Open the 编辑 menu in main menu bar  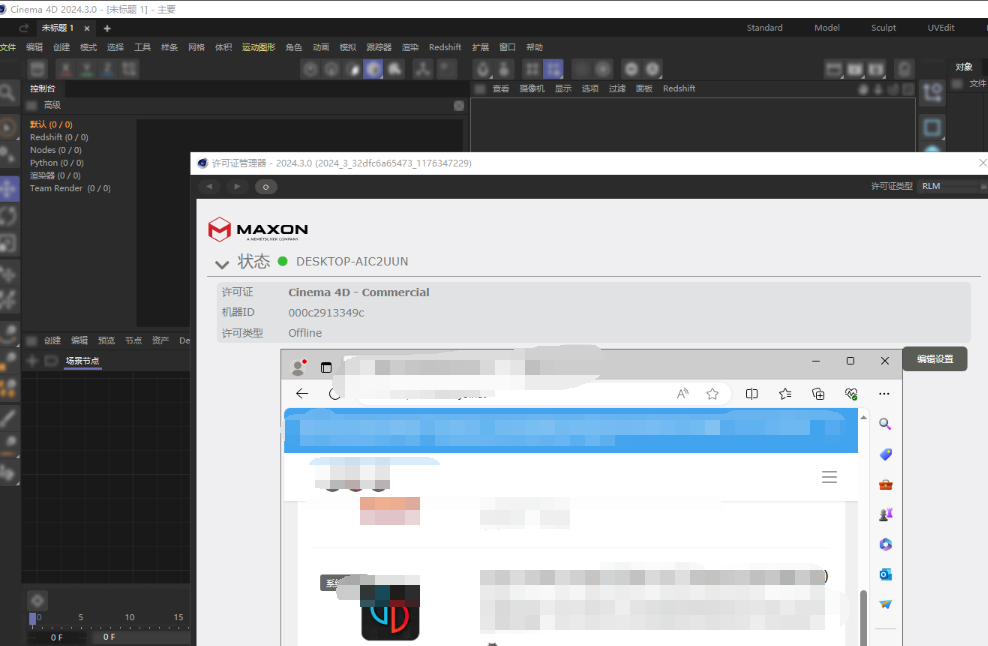coord(35,47)
